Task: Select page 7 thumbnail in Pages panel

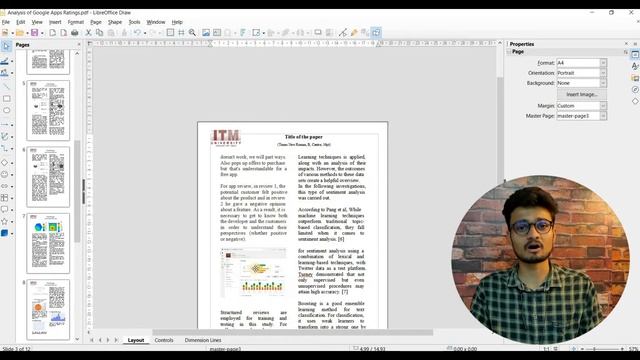Action: coord(48,243)
